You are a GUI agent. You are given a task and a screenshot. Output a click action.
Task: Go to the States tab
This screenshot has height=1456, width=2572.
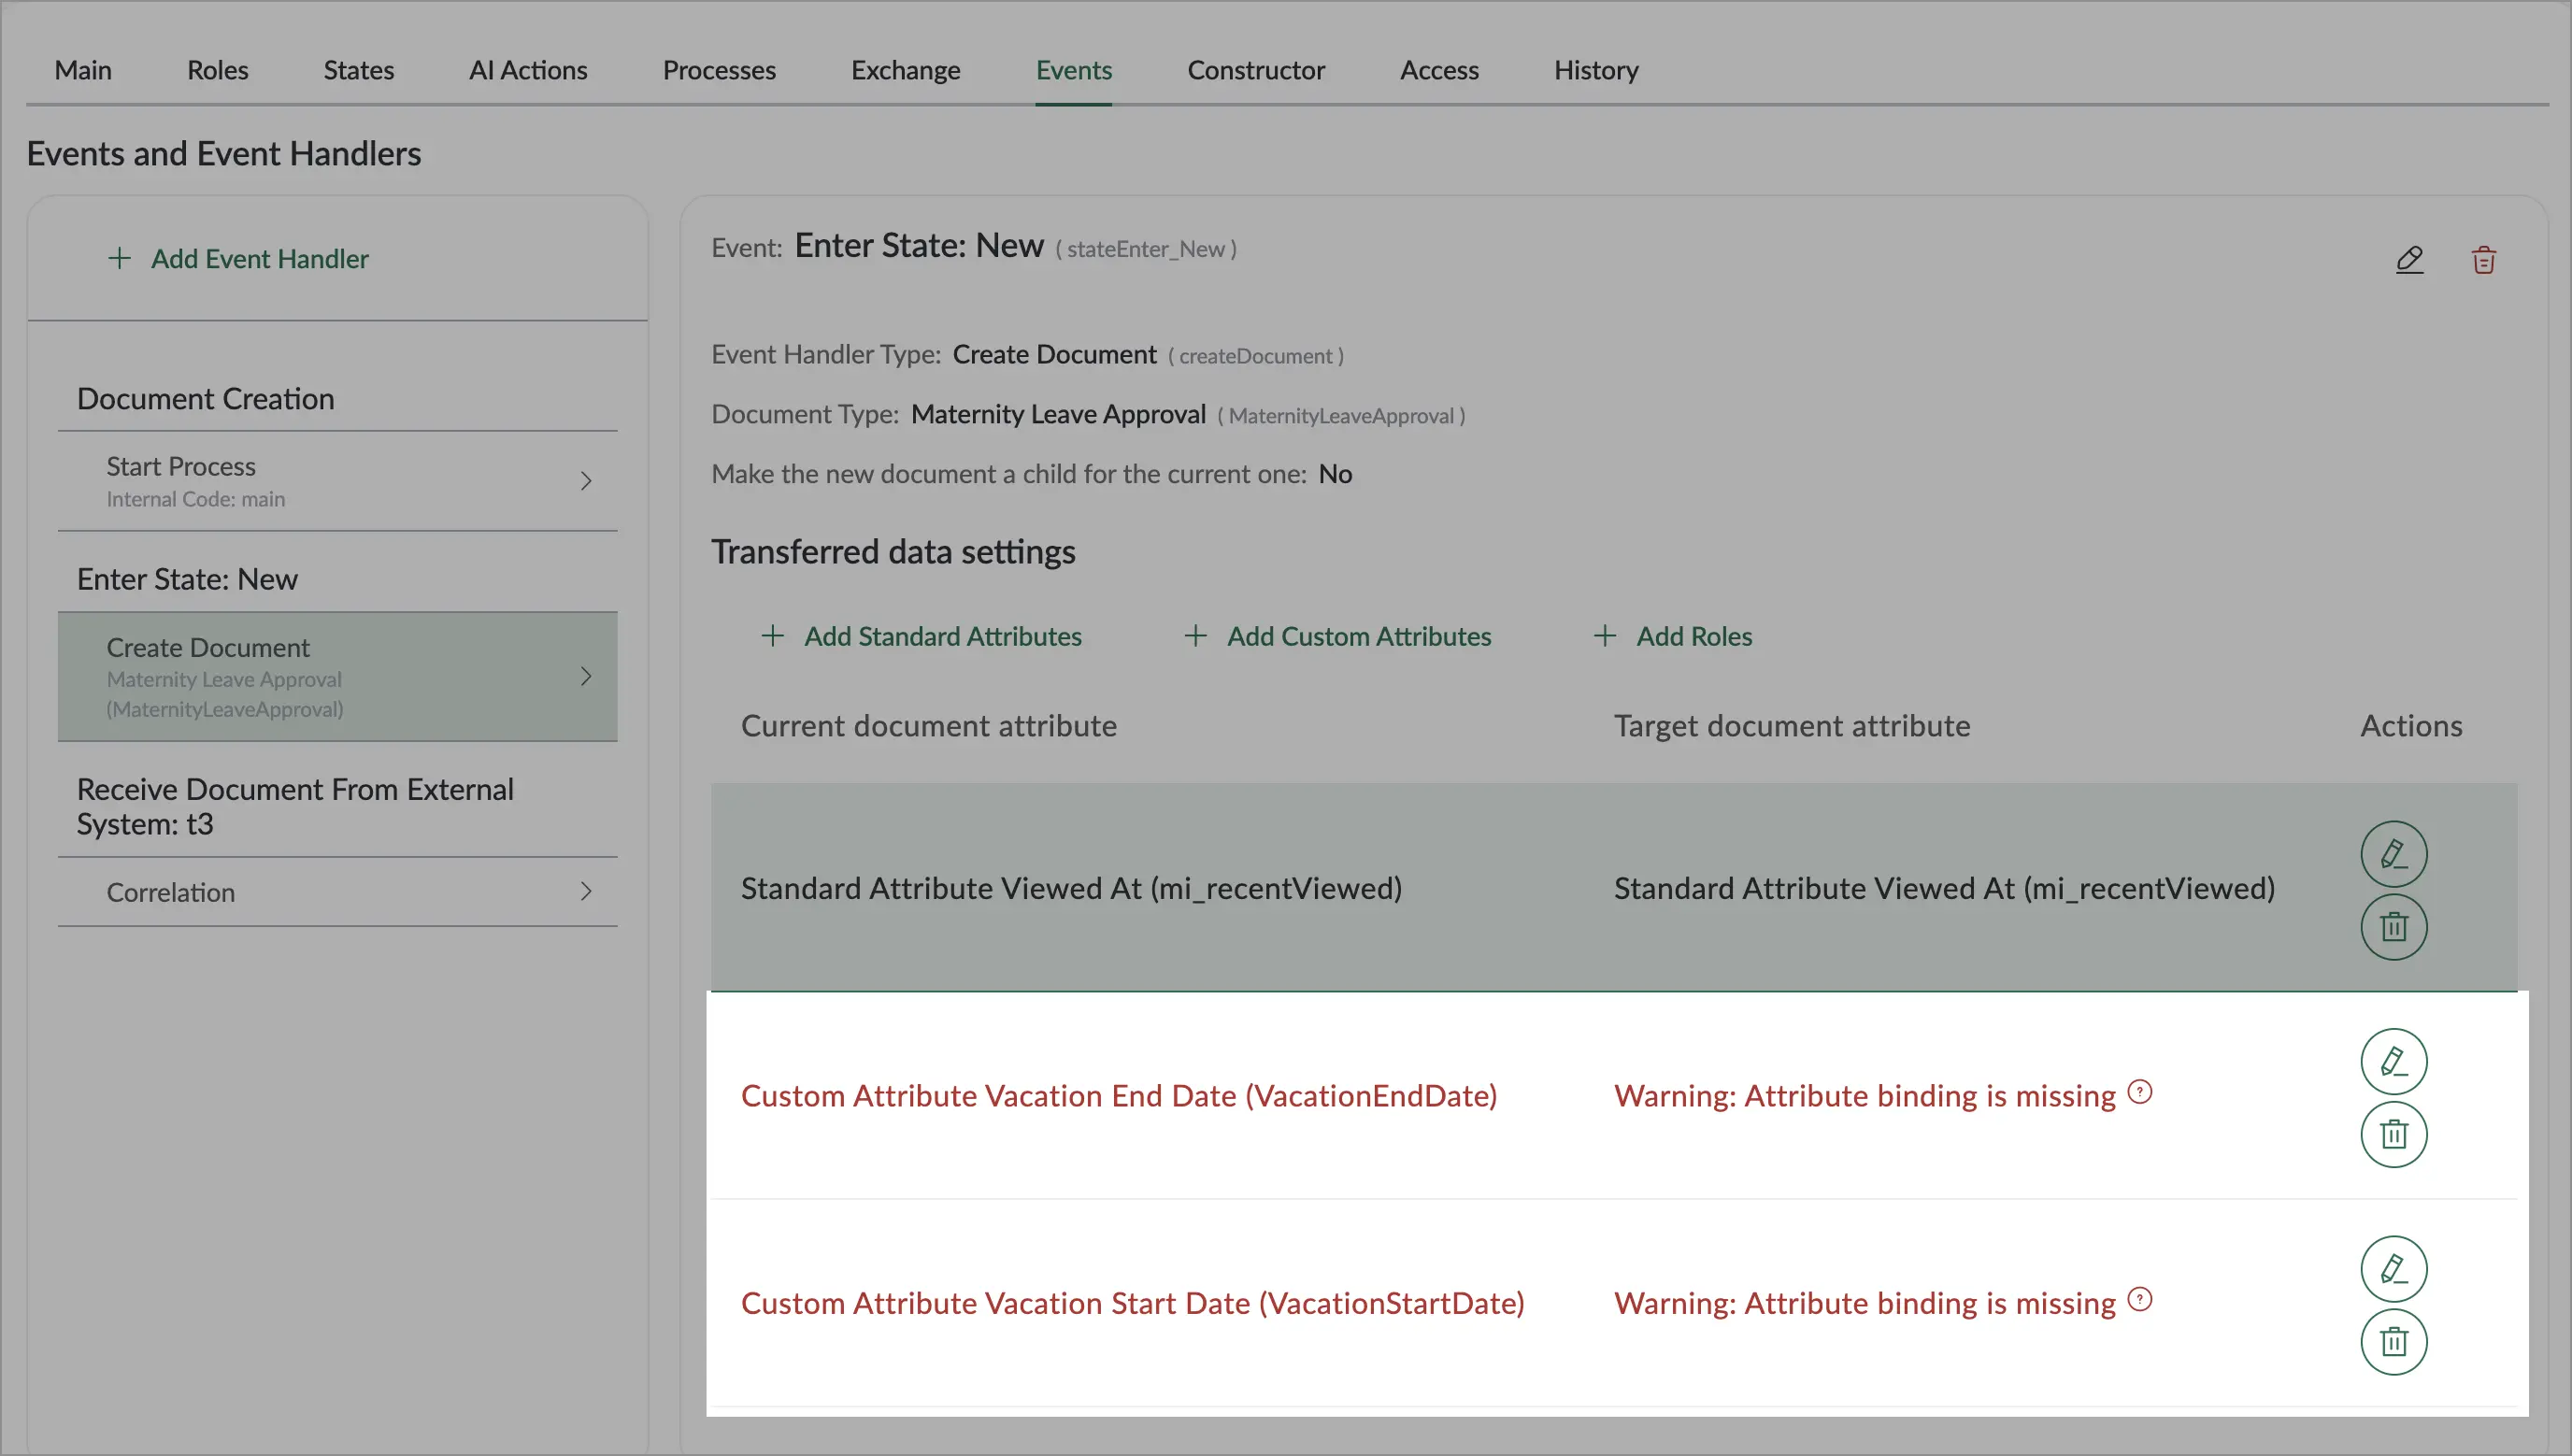(x=359, y=70)
